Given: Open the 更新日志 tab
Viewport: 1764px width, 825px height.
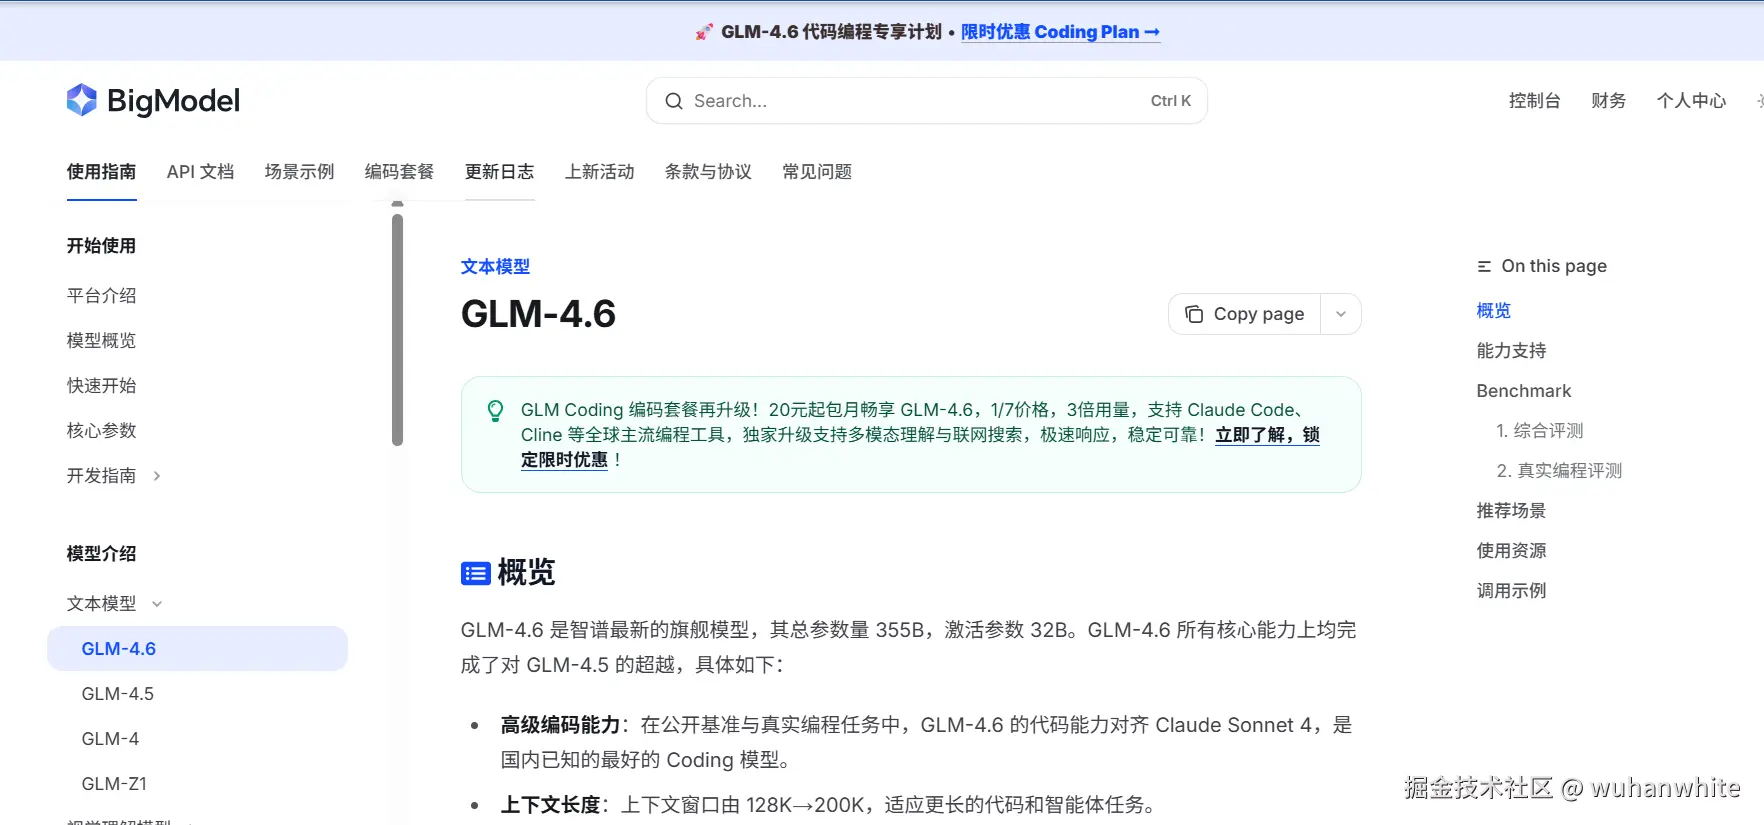Looking at the screenshot, I should (500, 172).
